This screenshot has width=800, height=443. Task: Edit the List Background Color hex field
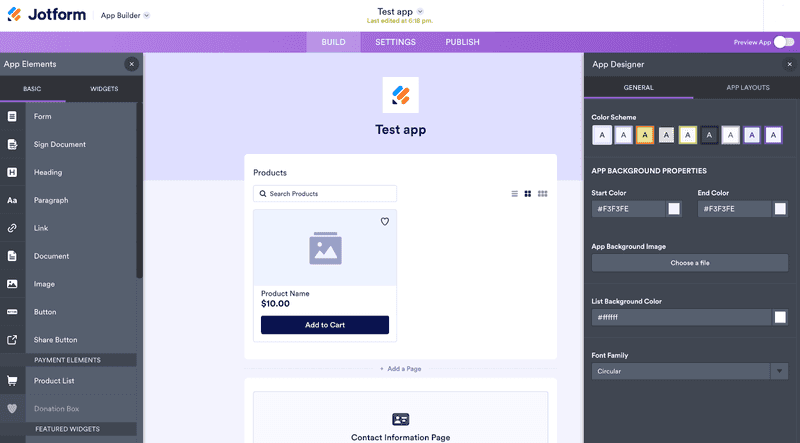tap(682, 317)
